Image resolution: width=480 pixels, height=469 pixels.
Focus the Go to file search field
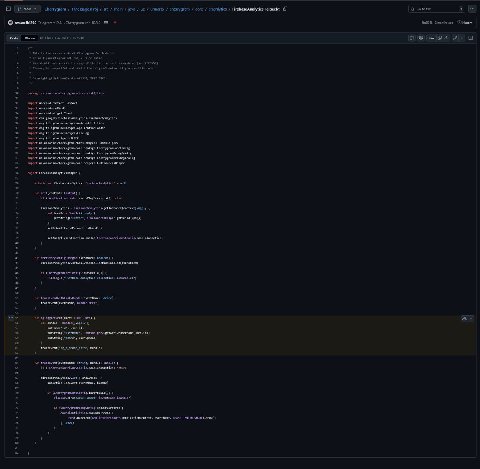436,9
